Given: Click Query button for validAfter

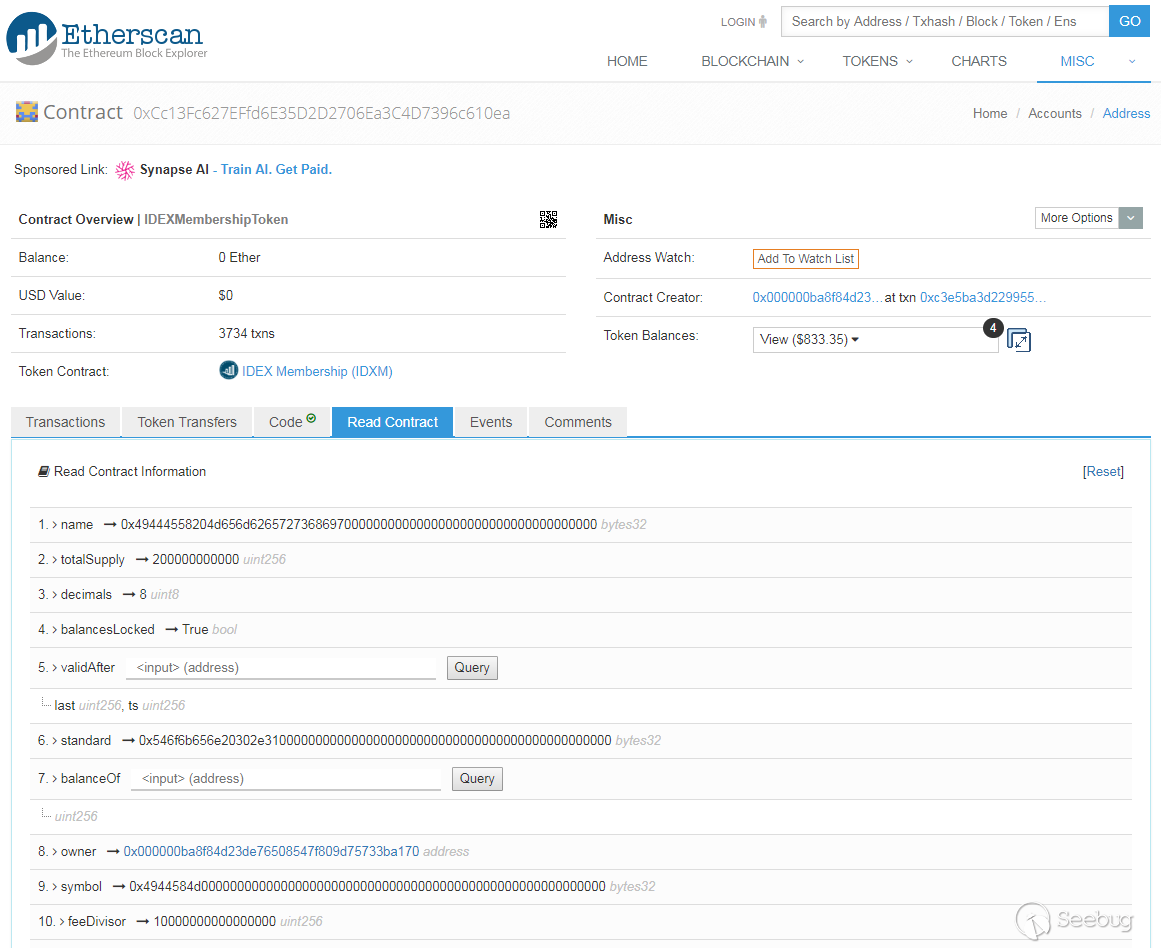Looking at the screenshot, I should (472, 668).
